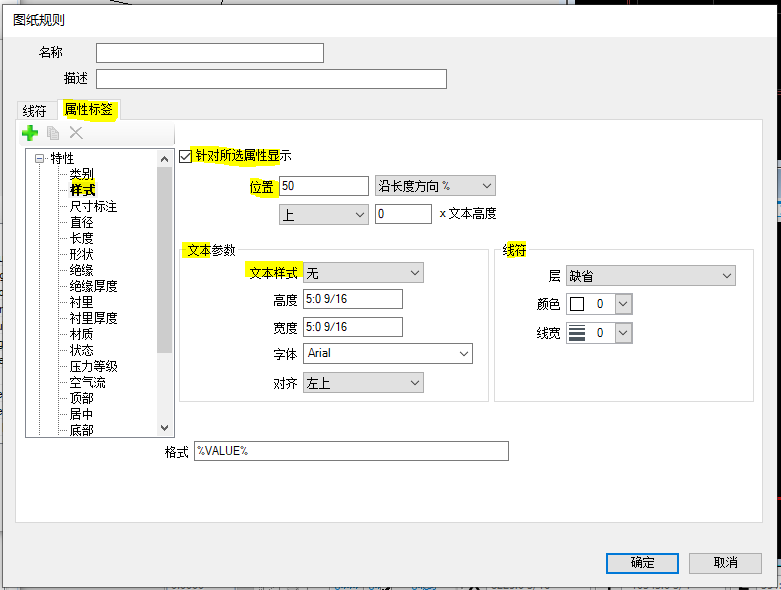The image size is (781, 590).
Task: Select 长度 in the tree
Action: click(81, 238)
